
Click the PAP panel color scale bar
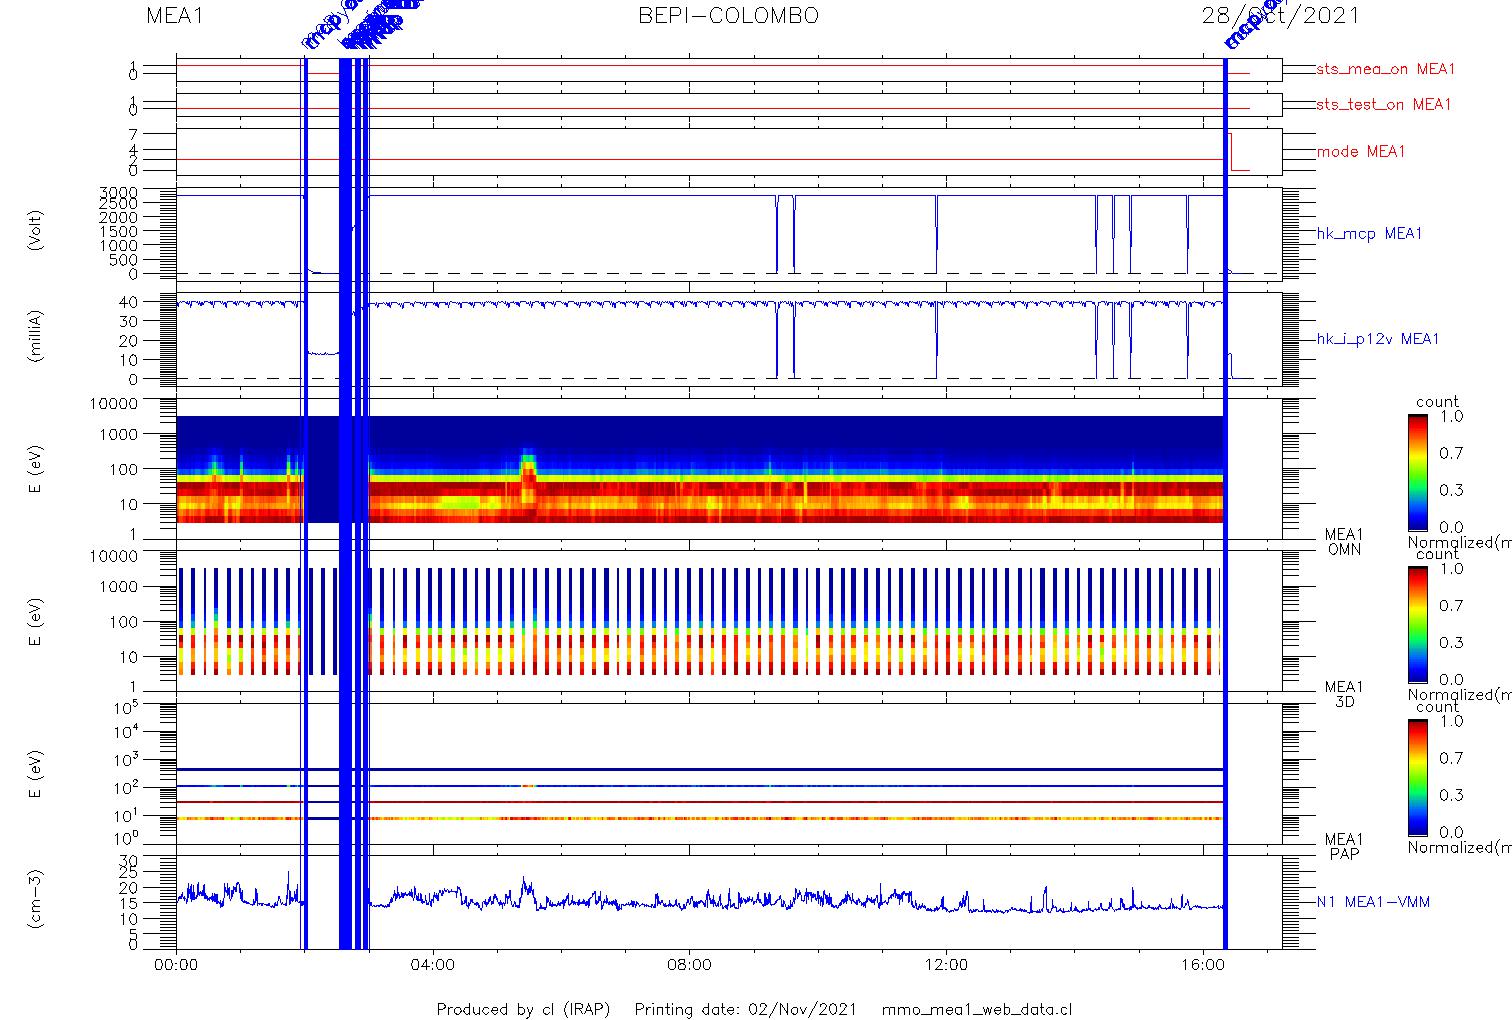click(x=1417, y=777)
